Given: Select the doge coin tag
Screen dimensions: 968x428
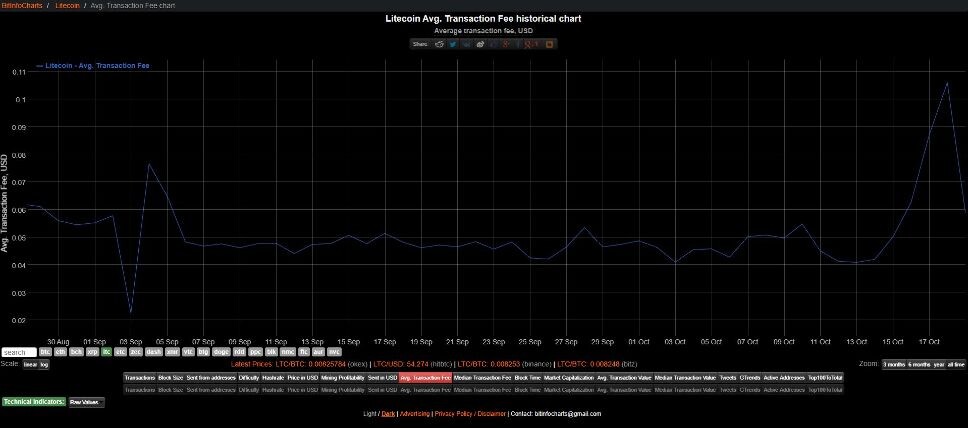Looking at the screenshot, I should [221, 352].
